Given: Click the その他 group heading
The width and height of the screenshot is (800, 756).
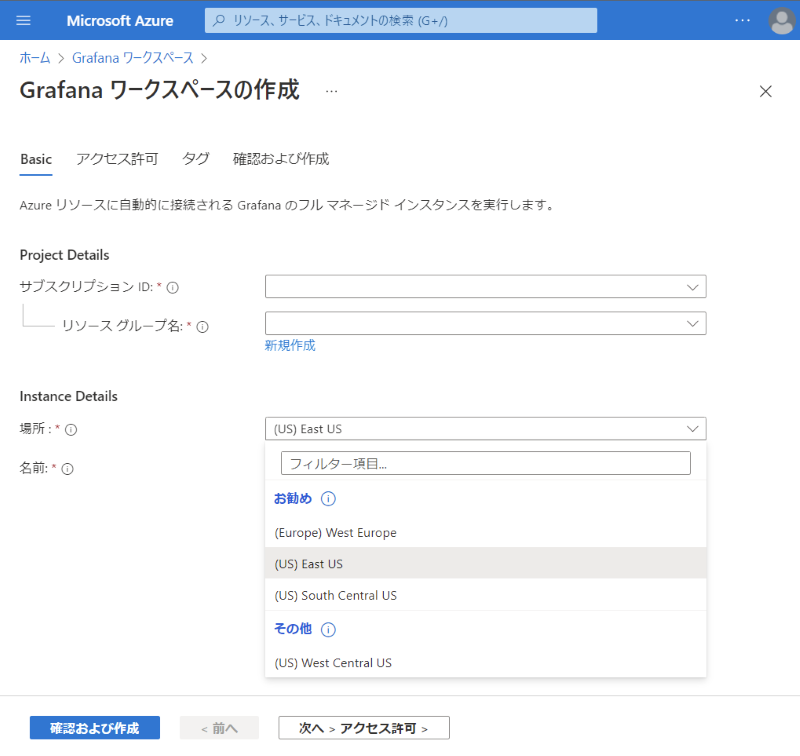Looking at the screenshot, I should (x=293, y=629).
